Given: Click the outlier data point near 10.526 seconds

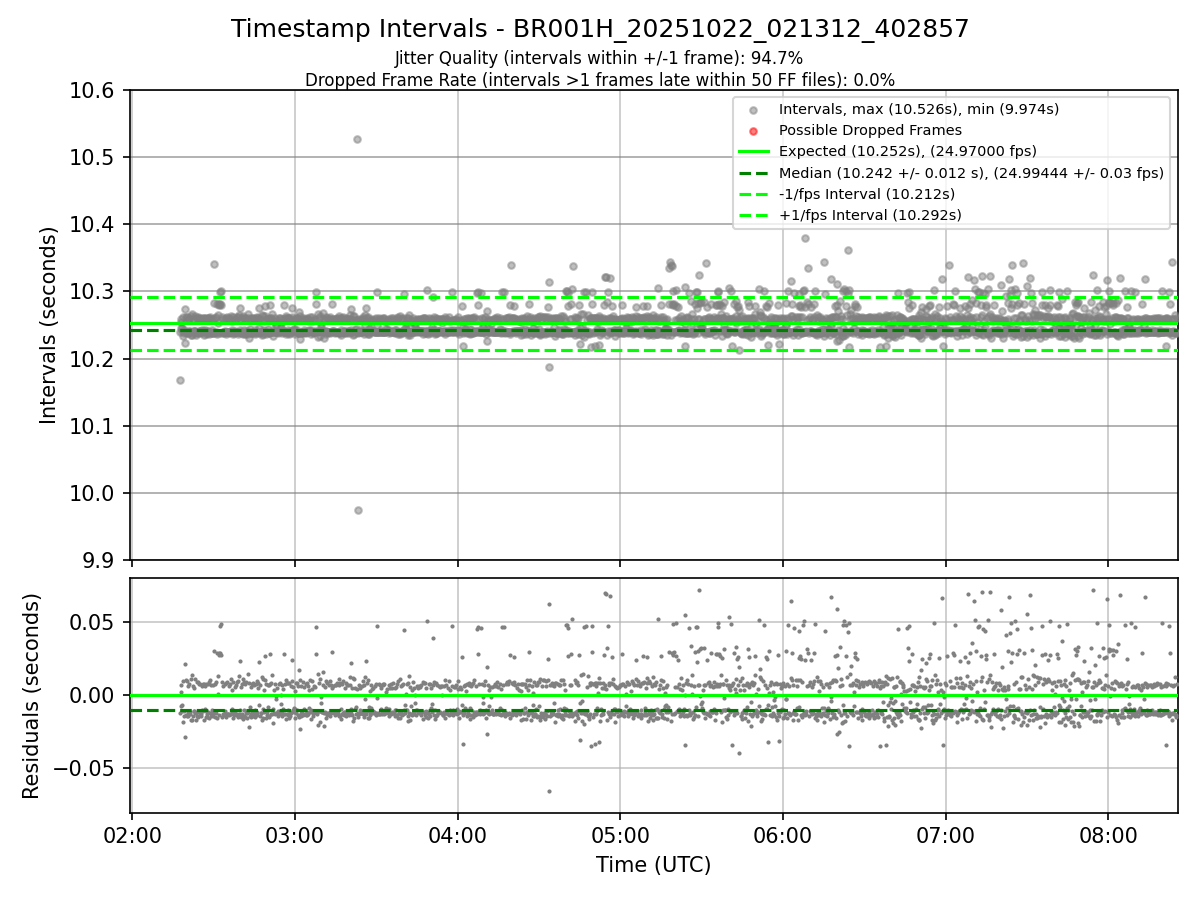Looking at the screenshot, I should pyautogui.click(x=357, y=139).
